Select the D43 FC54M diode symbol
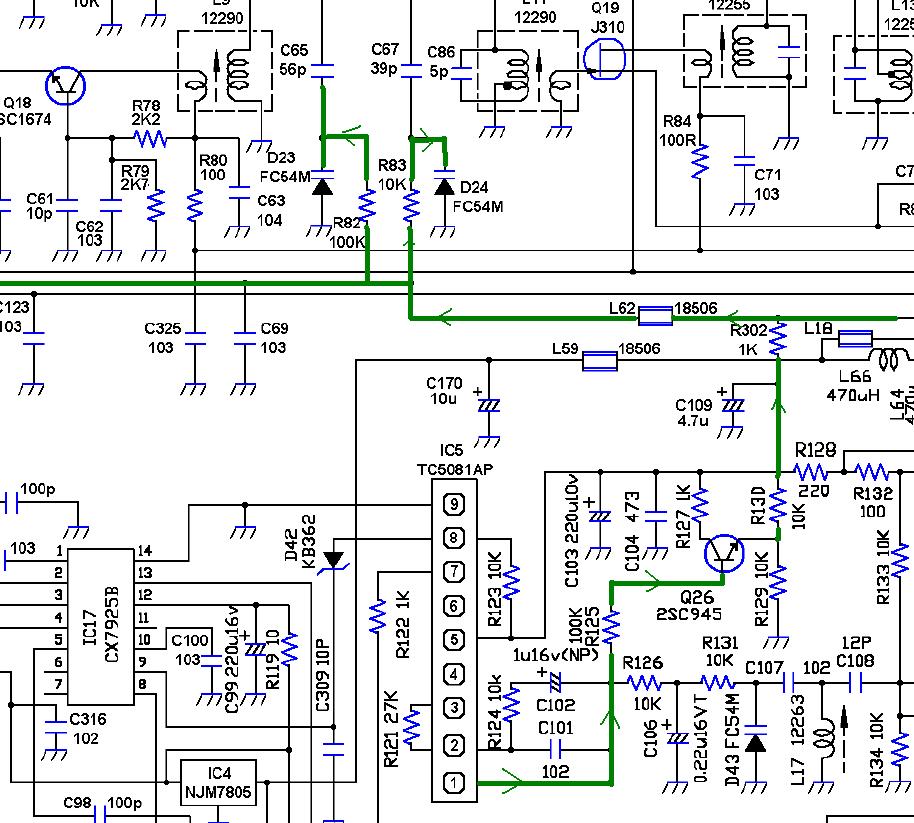 pos(756,739)
